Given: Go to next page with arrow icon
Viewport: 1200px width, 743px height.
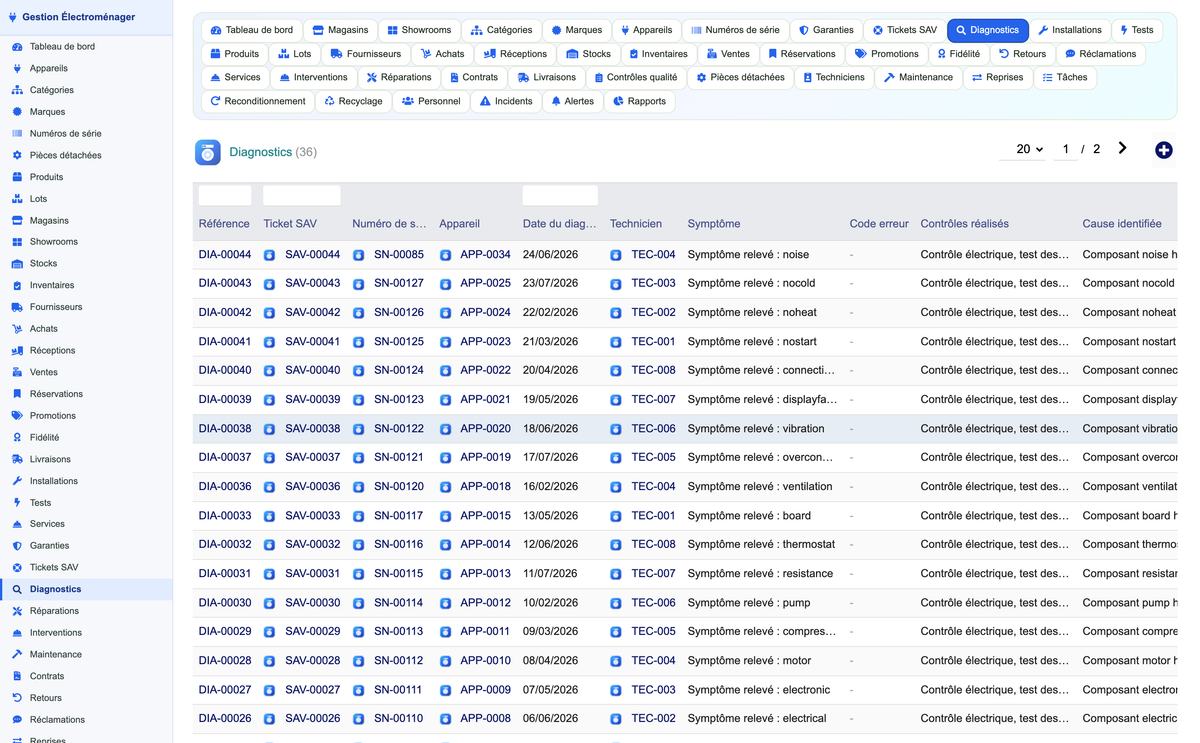Looking at the screenshot, I should [1122, 148].
